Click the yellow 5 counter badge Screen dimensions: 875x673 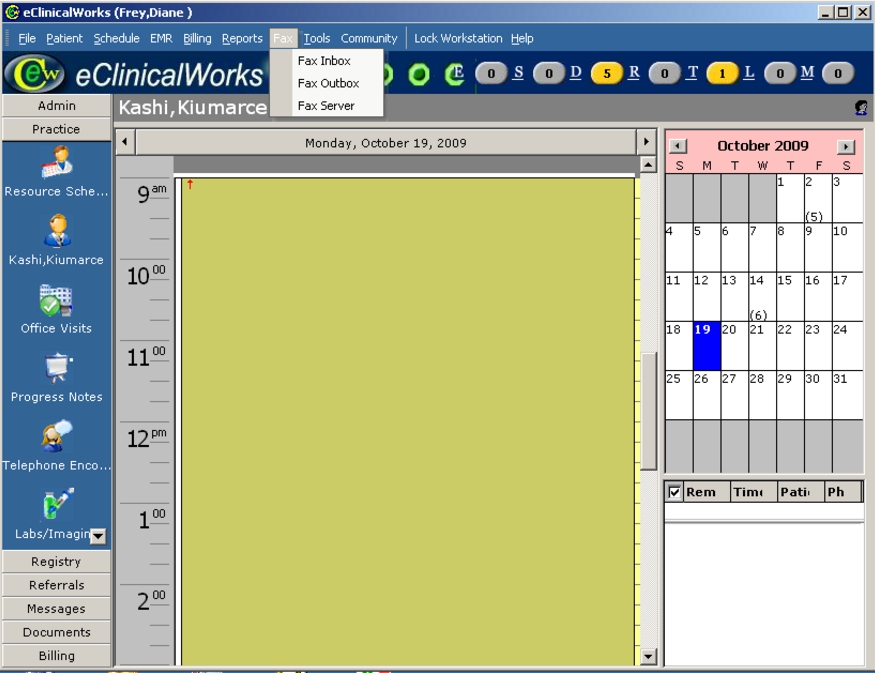[607, 73]
